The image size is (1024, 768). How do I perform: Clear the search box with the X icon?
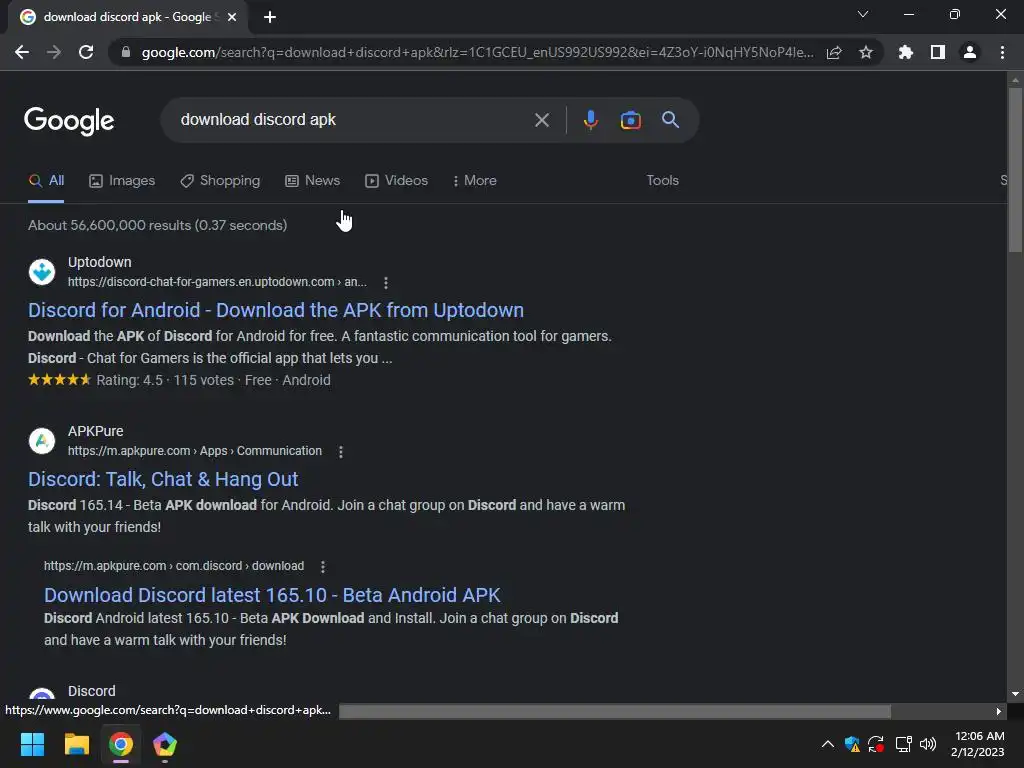click(541, 120)
